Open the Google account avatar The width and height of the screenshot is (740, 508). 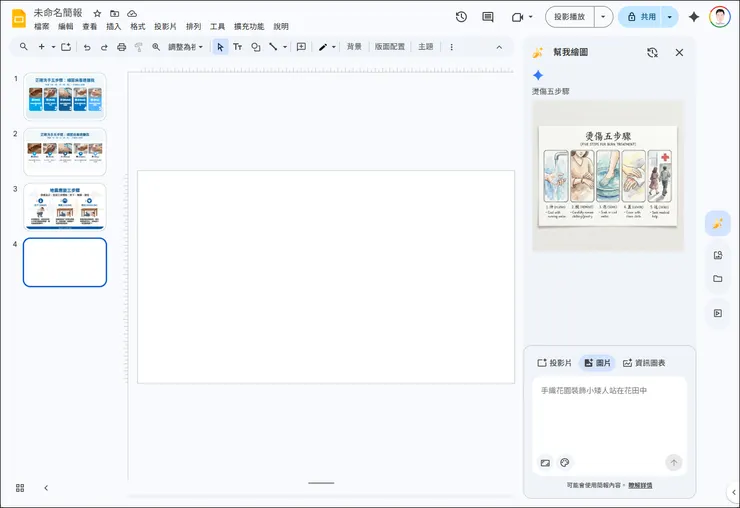(719, 17)
